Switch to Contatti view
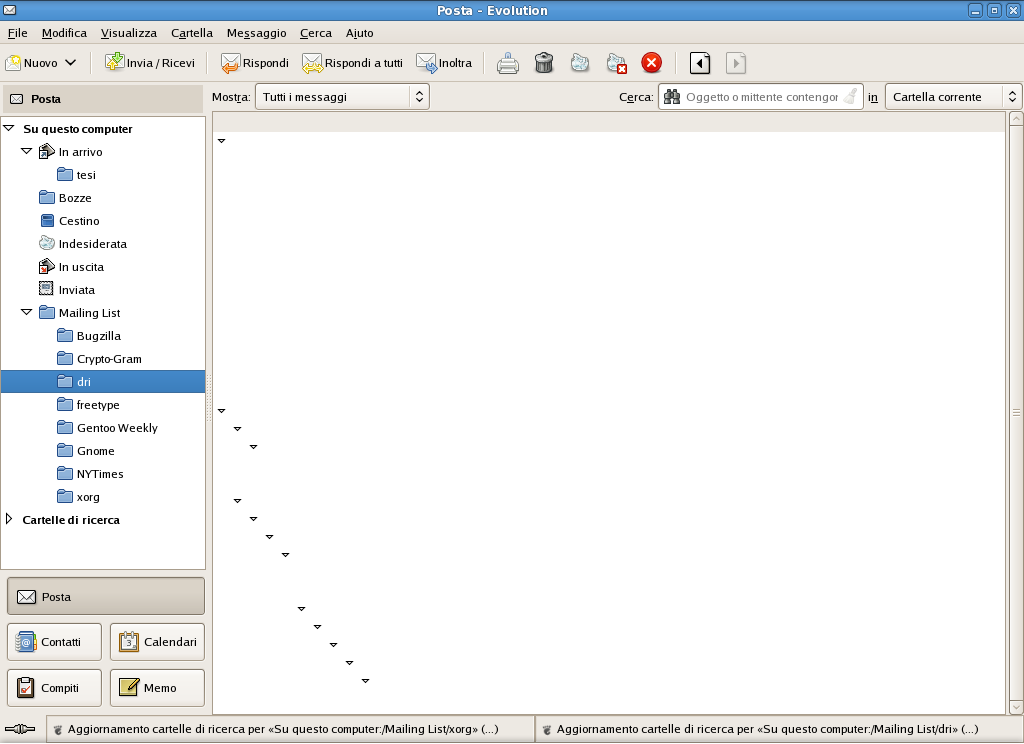The height and width of the screenshot is (744, 1024). coord(54,642)
